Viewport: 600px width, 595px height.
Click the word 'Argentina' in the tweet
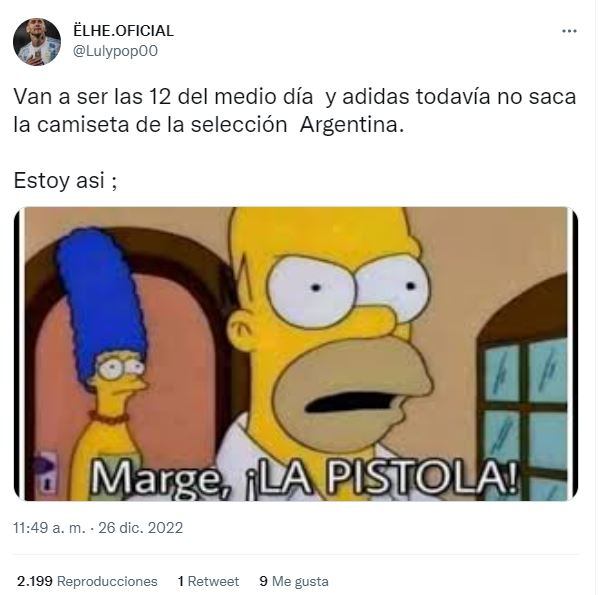[x=352, y=125]
